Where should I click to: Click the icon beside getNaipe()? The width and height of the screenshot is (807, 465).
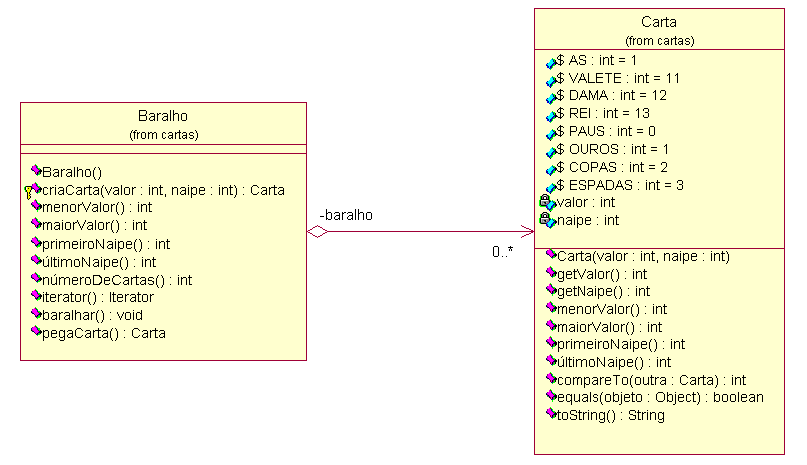551,289
